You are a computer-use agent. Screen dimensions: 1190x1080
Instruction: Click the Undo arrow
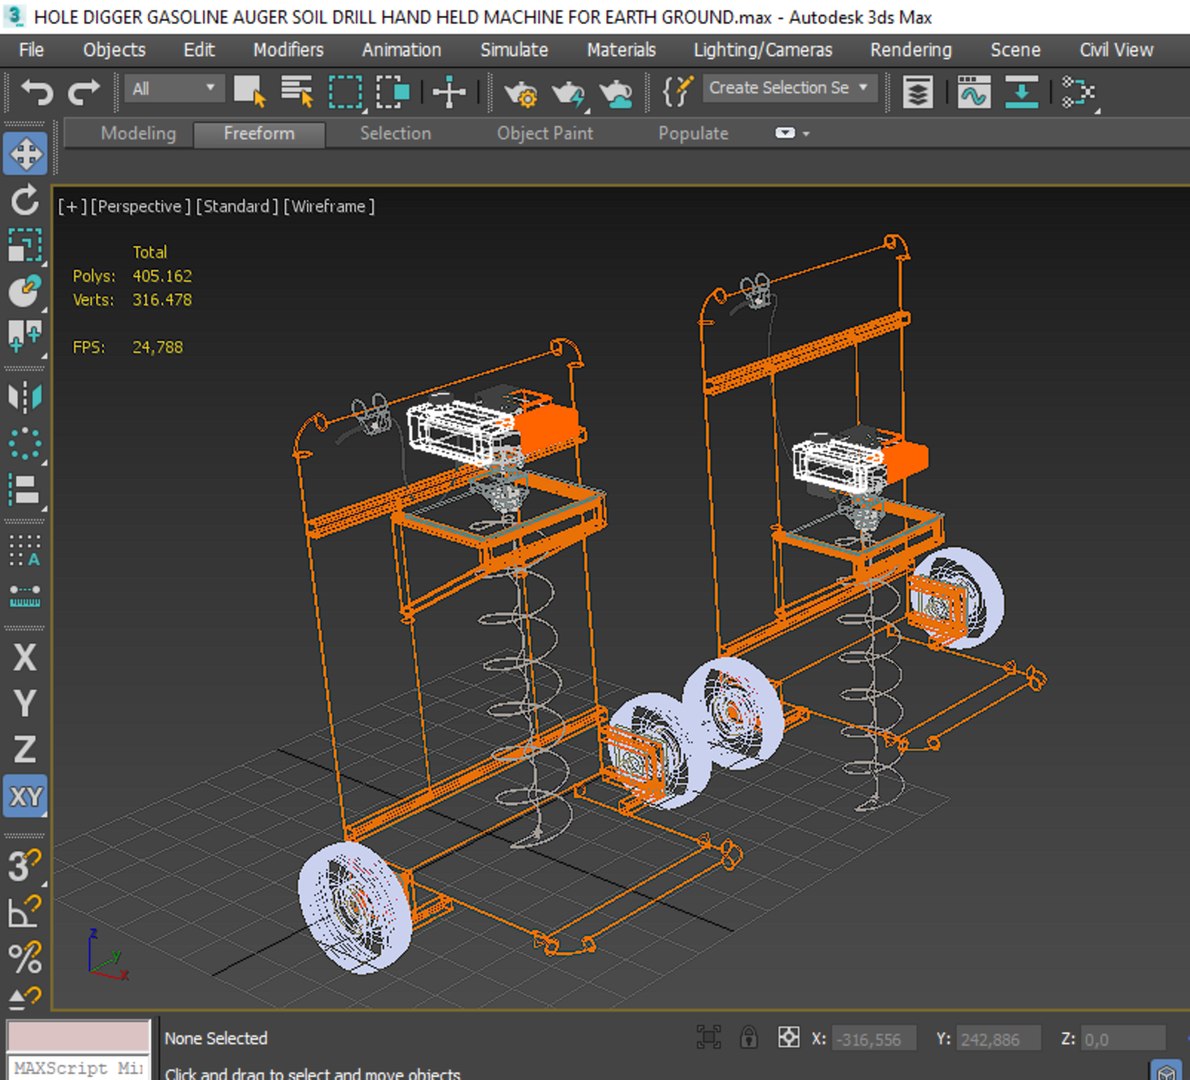tap(37, 93)
